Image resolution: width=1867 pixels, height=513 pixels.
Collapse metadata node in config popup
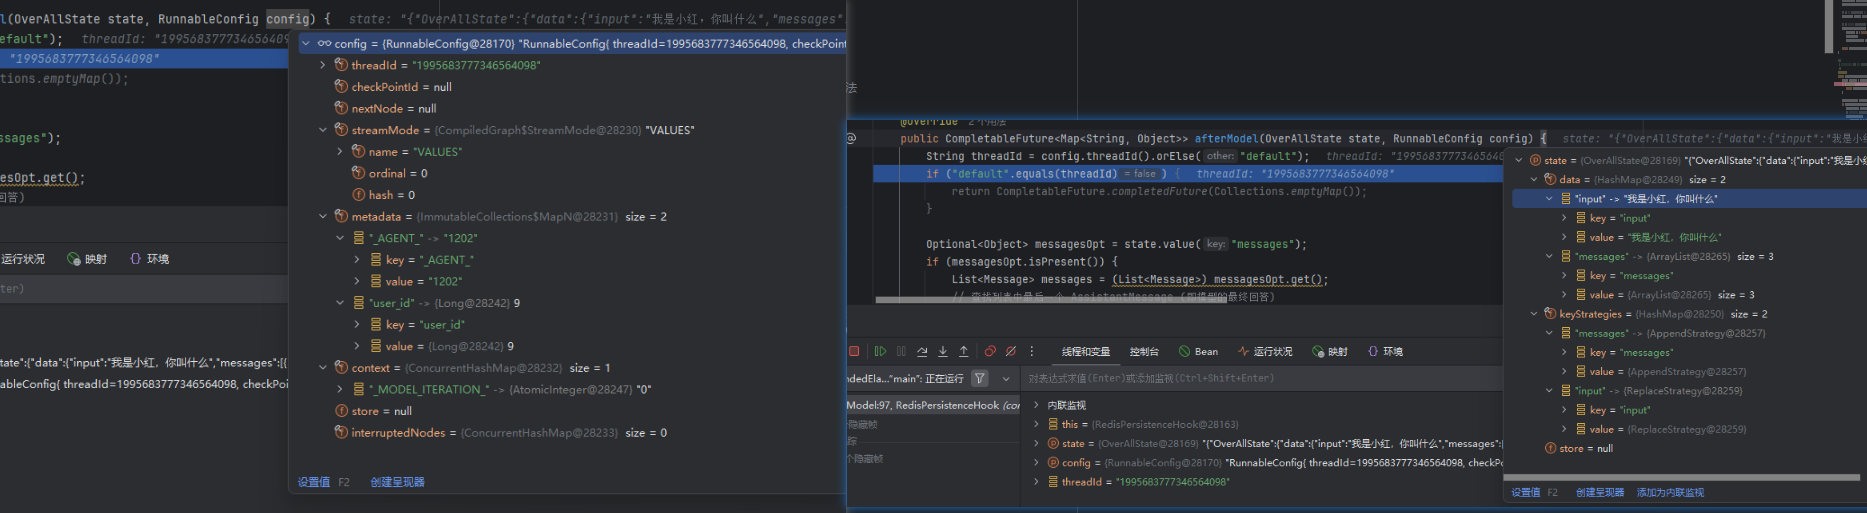click(x=322, y=217)
